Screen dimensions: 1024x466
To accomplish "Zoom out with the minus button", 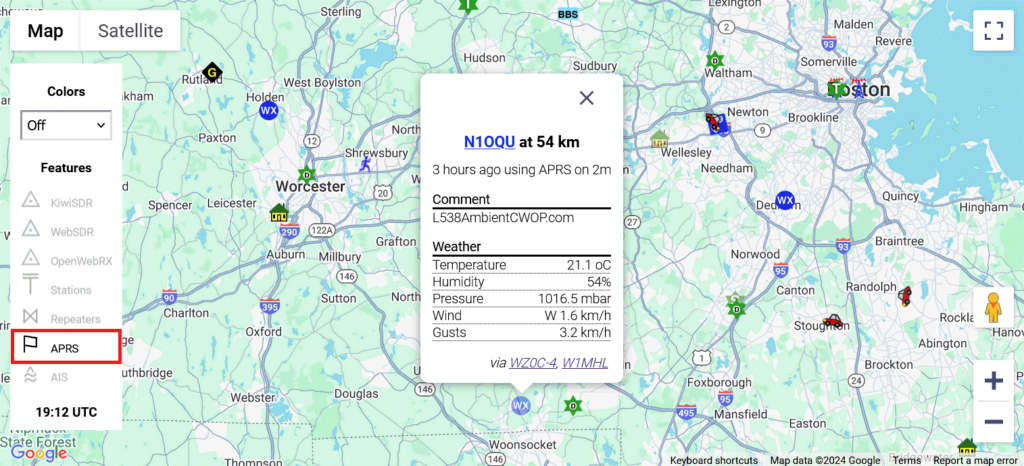I will click(x=993, y=422).
